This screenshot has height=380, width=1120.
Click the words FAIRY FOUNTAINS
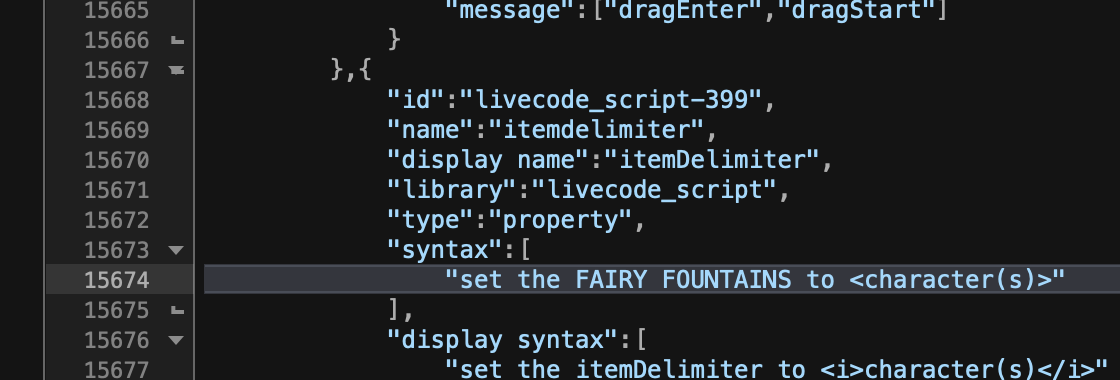pos(684,280)
